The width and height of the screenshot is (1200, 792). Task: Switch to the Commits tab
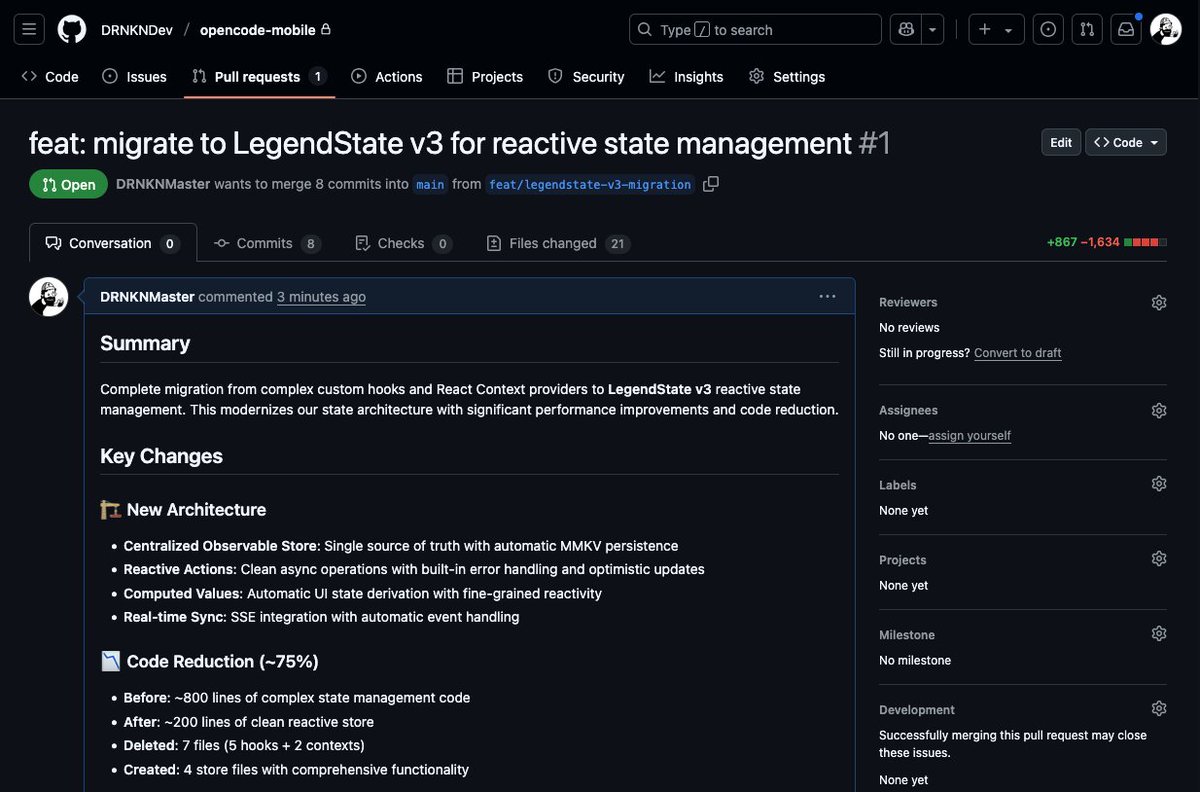(x=267, y=243)
